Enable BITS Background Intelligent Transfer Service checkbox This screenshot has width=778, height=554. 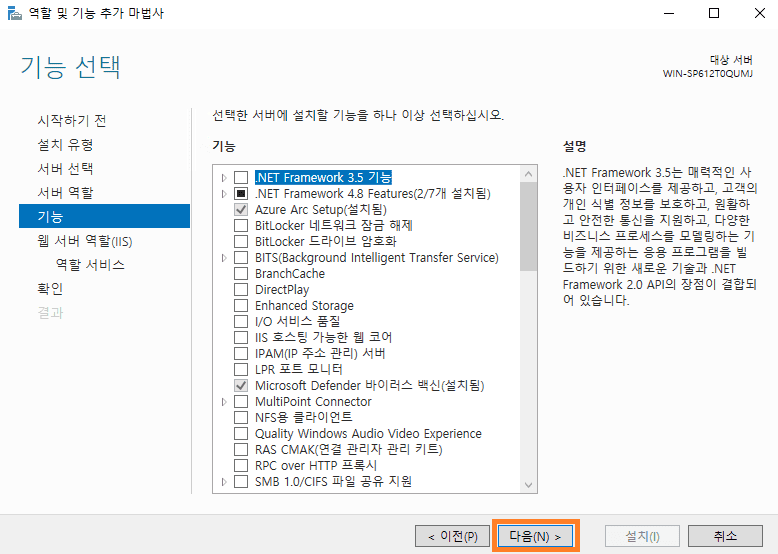[241, 257]
